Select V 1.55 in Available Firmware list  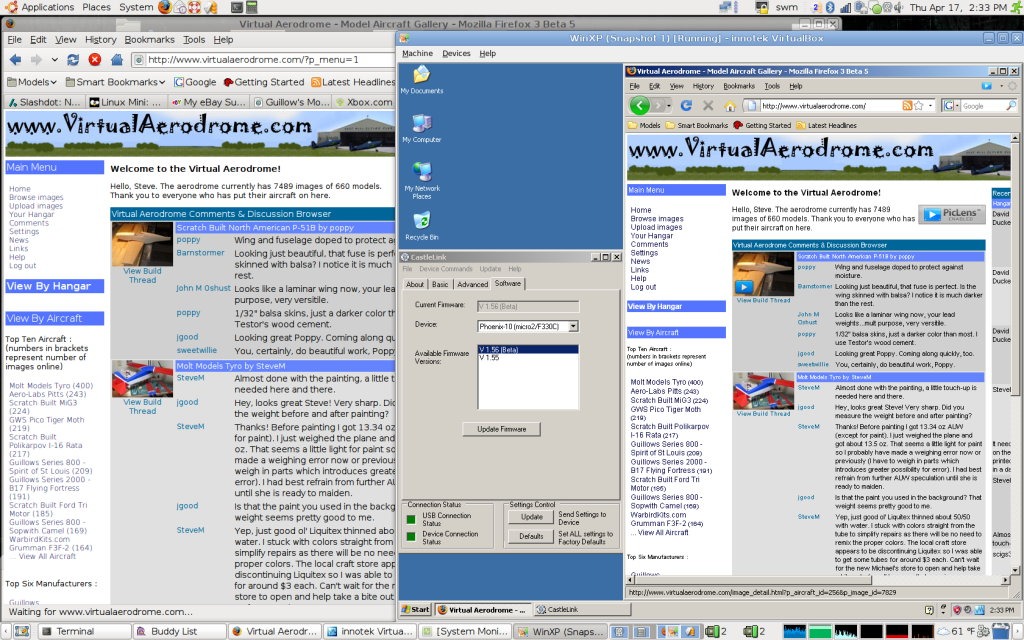point(489,358)
